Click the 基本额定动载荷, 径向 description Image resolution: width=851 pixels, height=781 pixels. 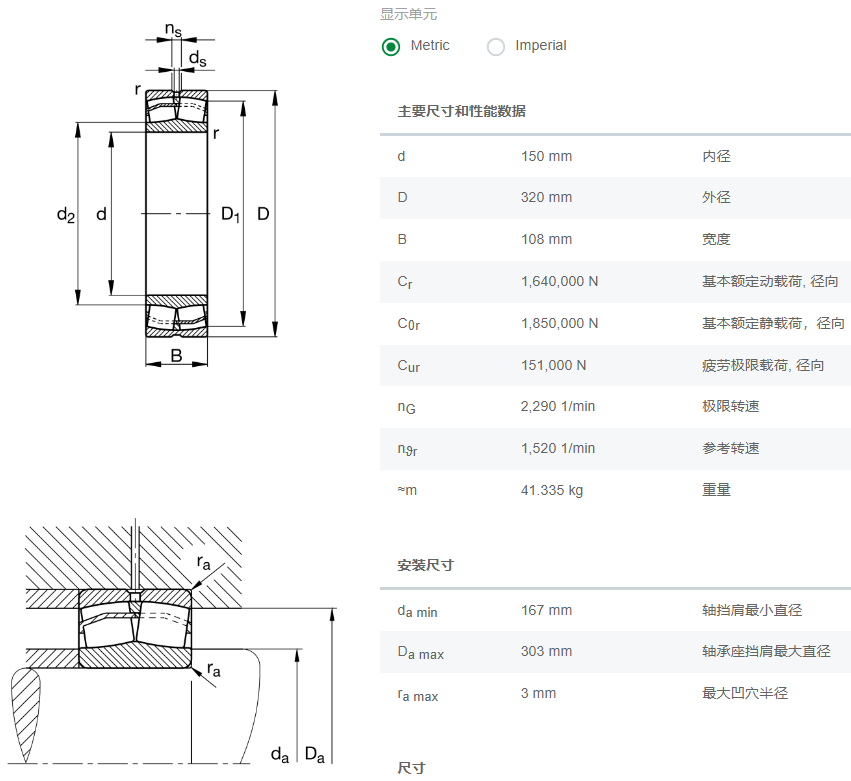pos(770,281)
